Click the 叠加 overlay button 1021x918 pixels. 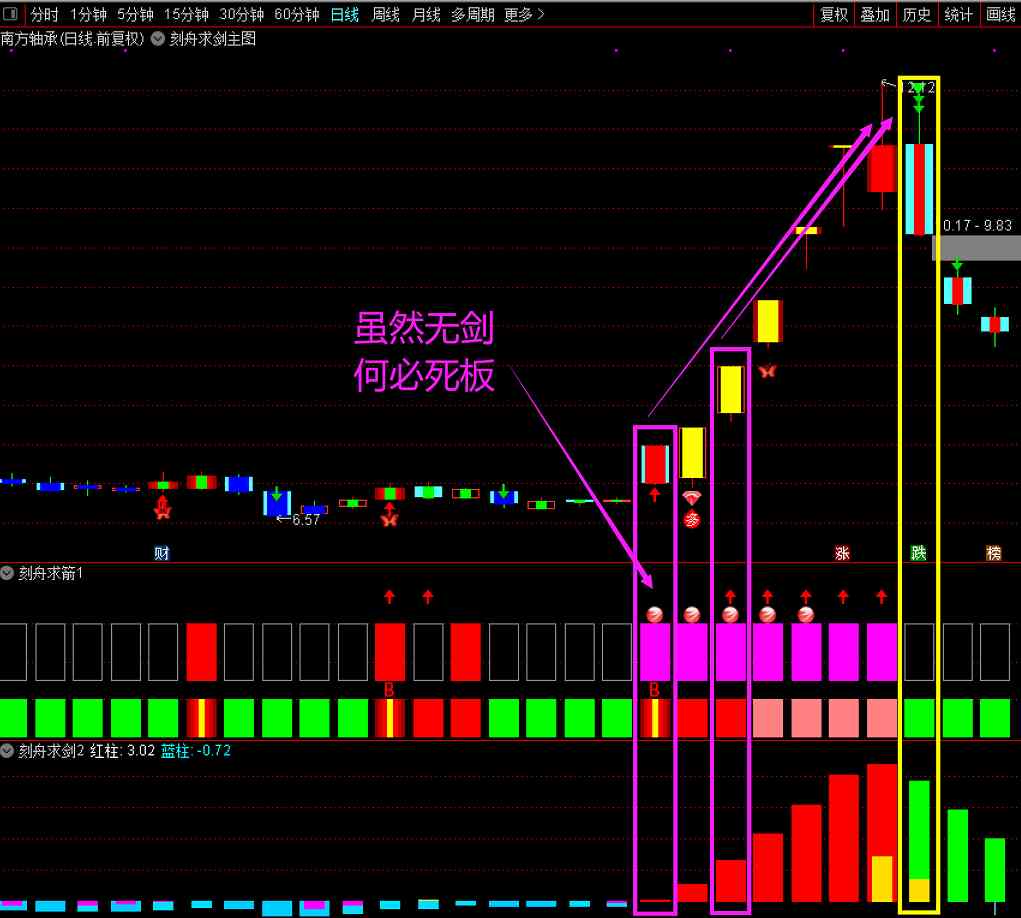click(874, 14)
